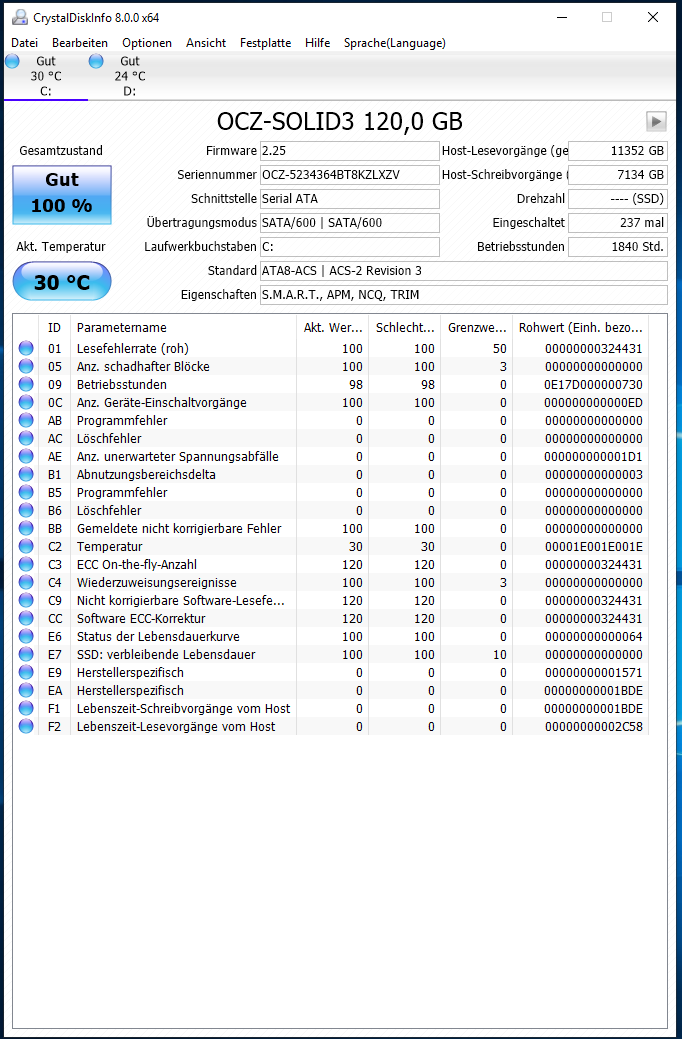
Task: Click the Schlecht... column header
Action: tap(404, 327)
